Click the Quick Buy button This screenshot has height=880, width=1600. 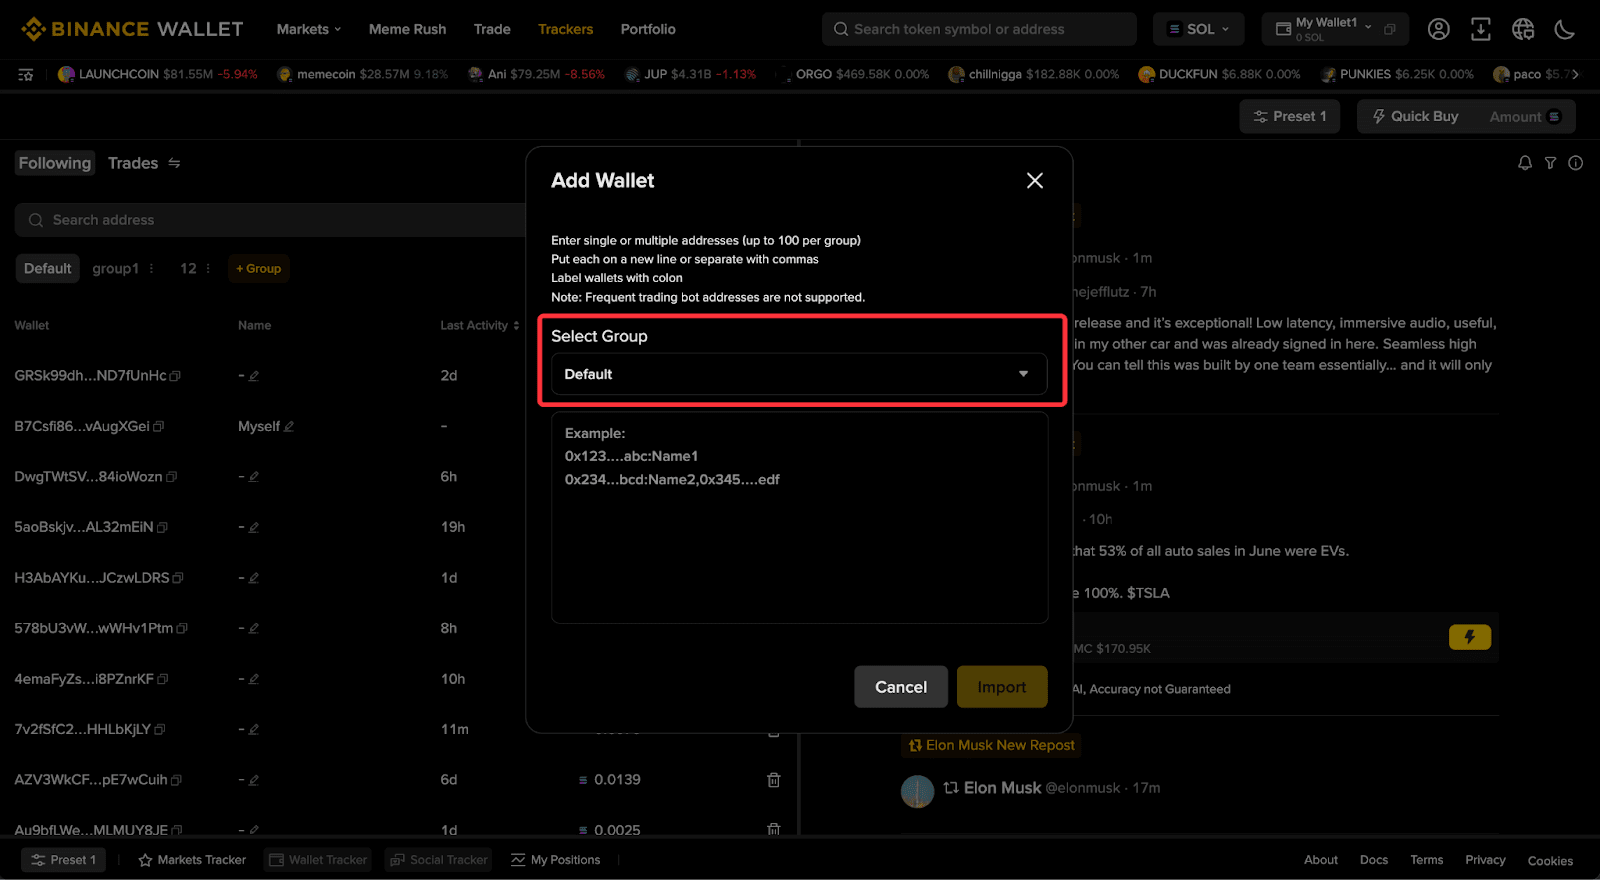tap(1415, 116)
